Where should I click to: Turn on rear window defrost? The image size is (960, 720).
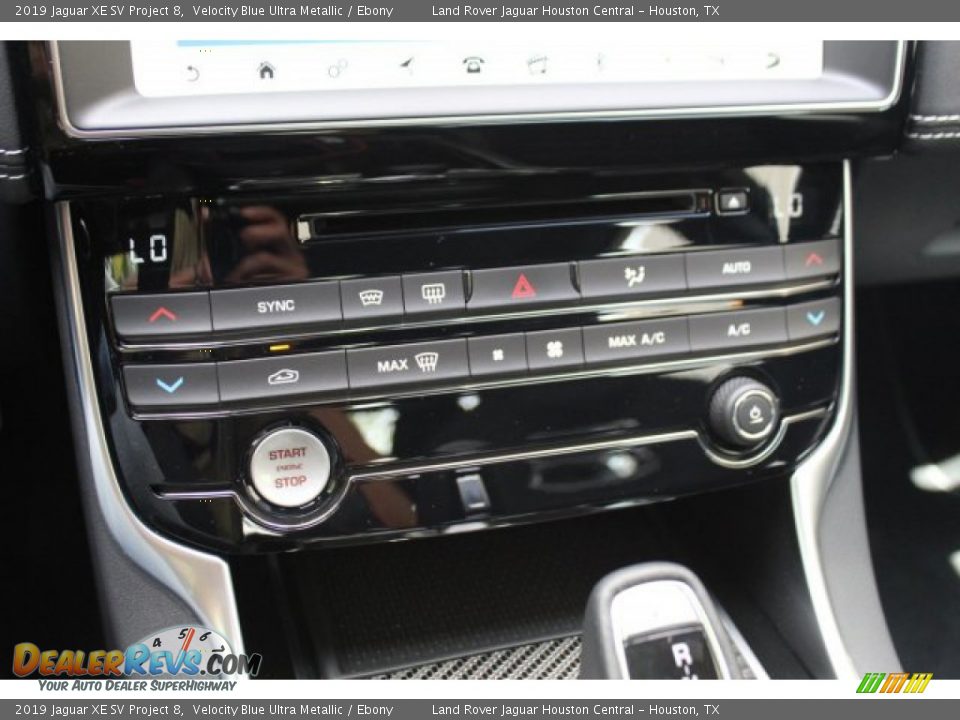tap(433, 294)
